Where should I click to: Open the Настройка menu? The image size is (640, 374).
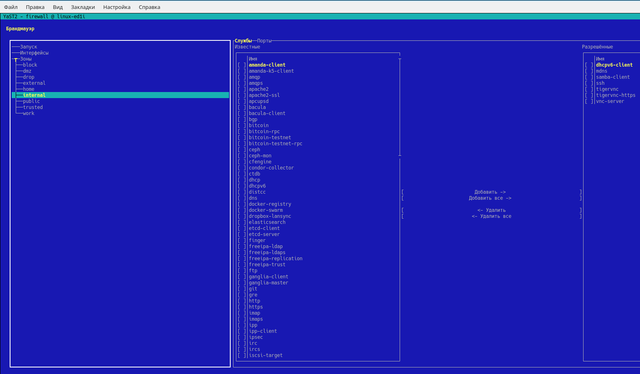click(117, 7)
